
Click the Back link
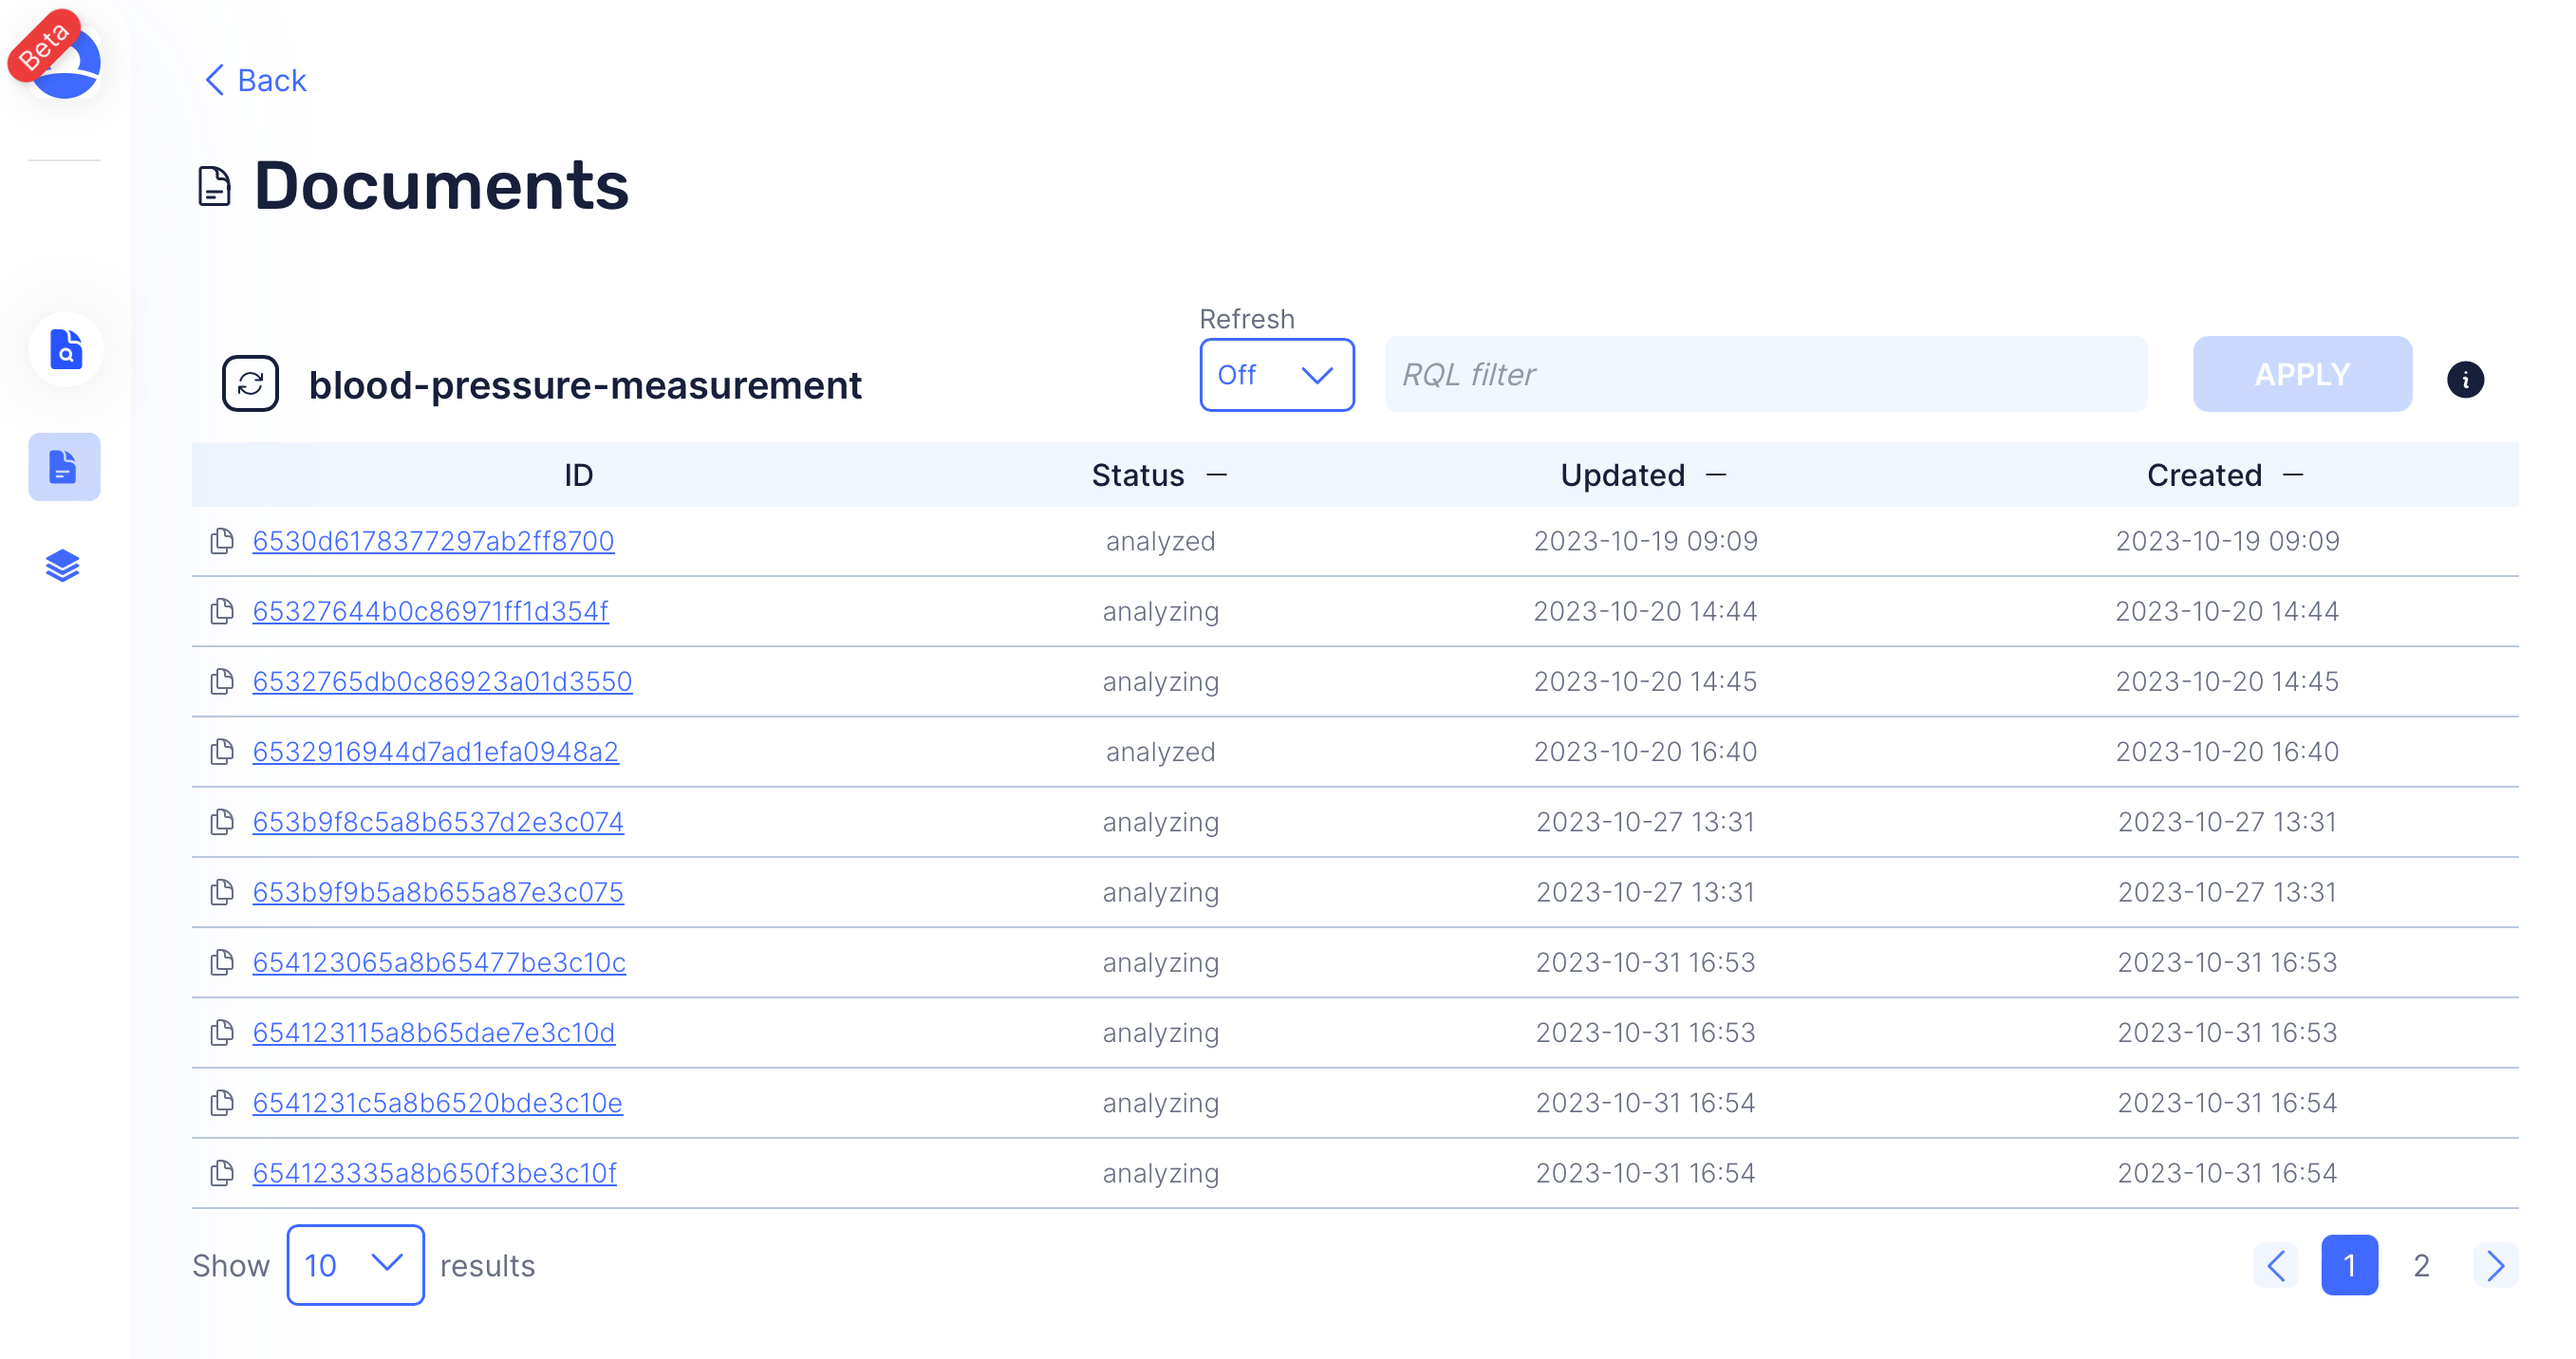[256, 80]
